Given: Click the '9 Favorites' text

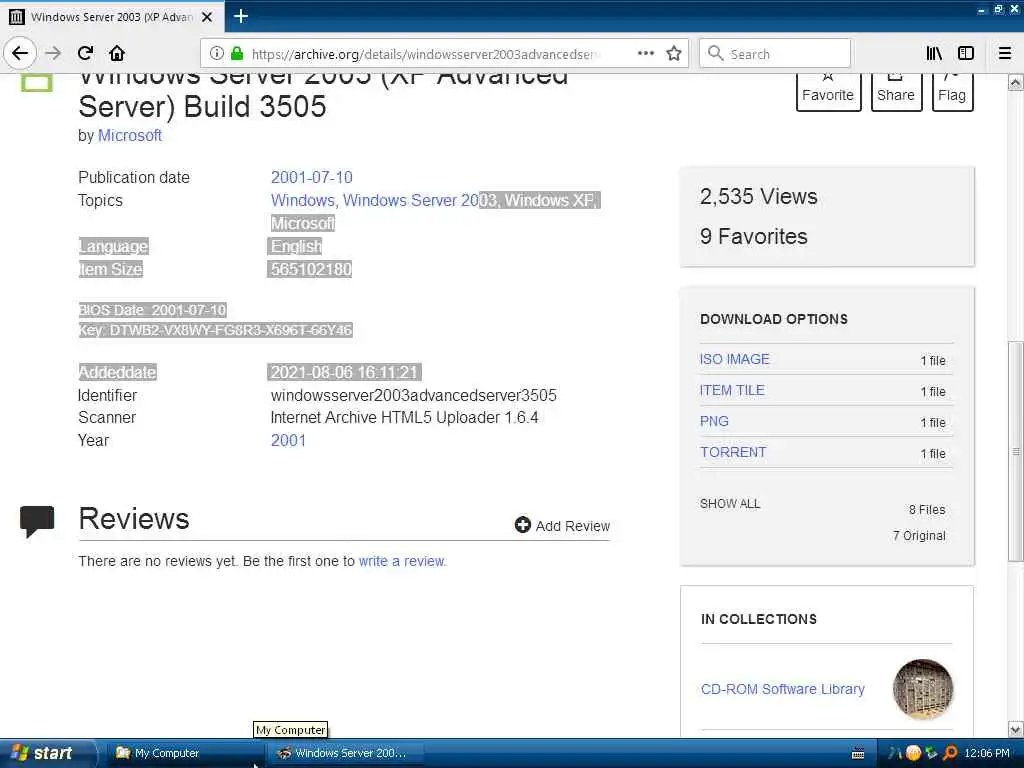Looking at the screenshot, I should 754,236.
